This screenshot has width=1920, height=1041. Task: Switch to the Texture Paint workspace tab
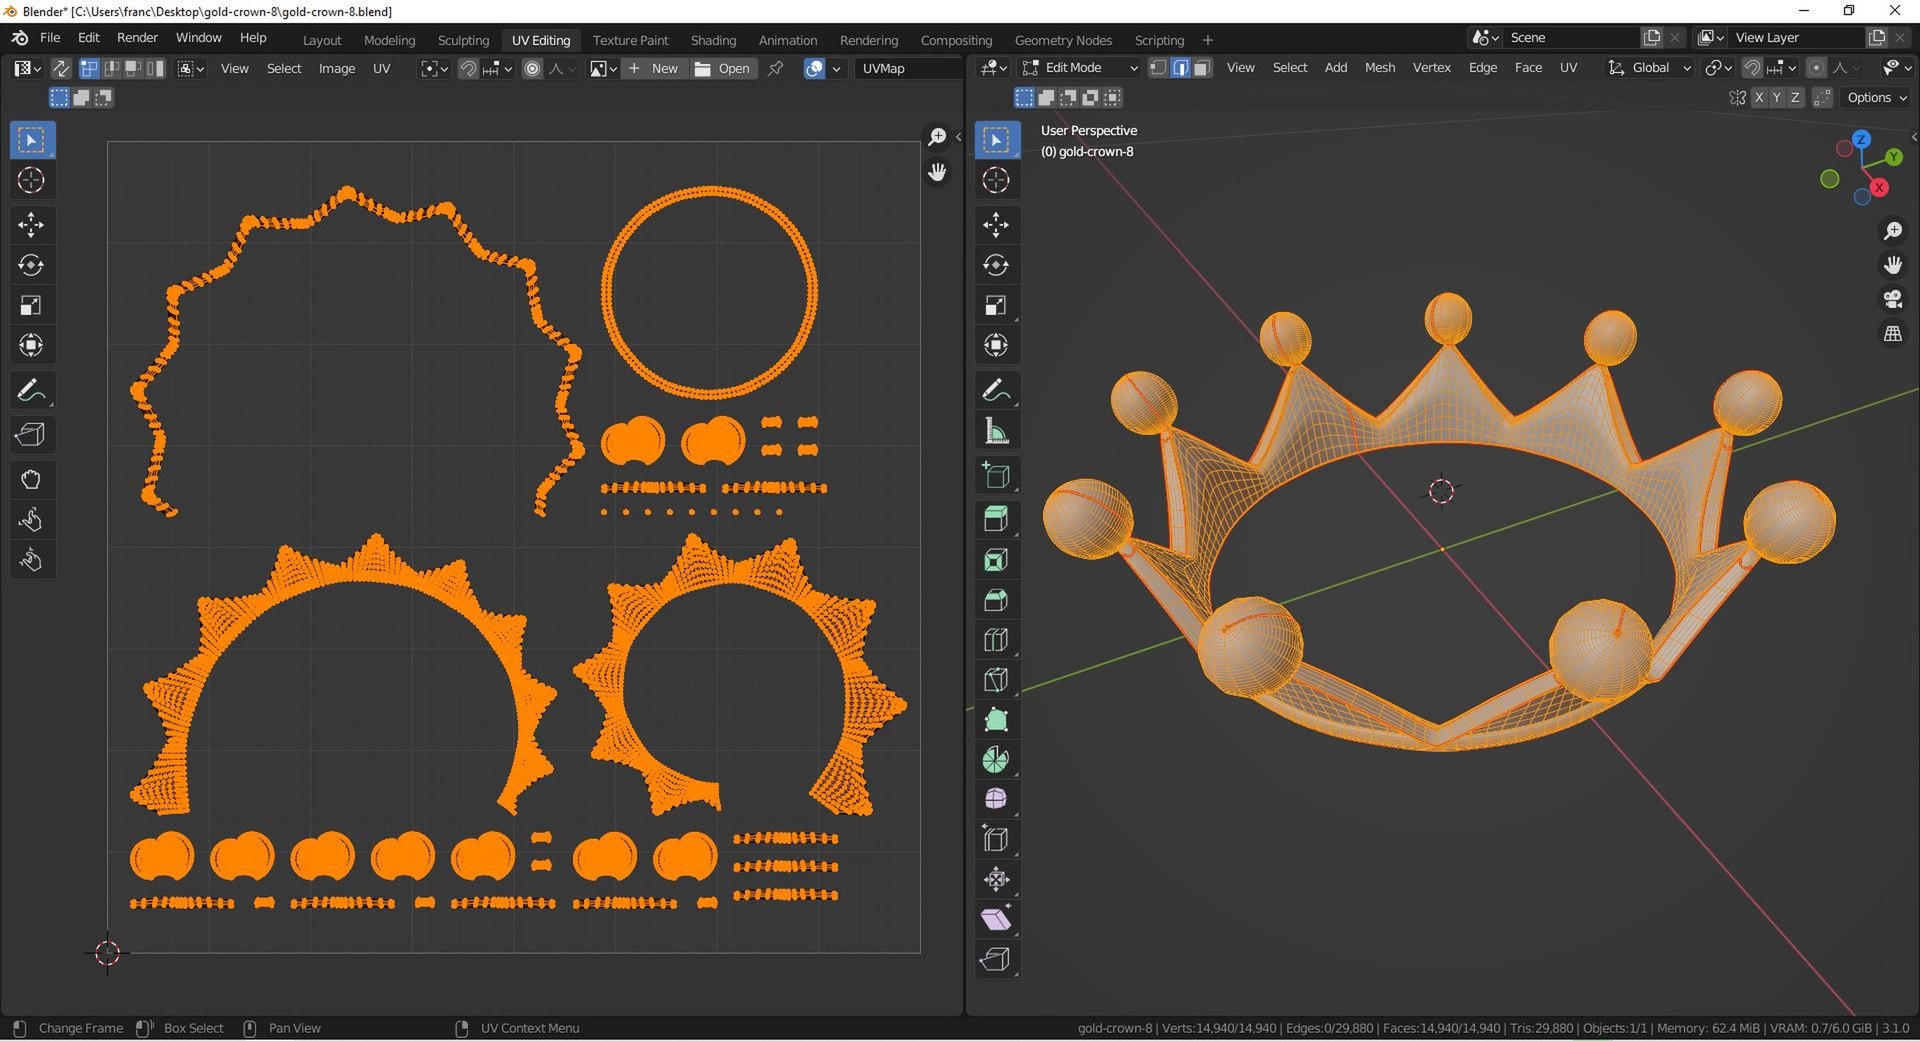coord(630,40)
